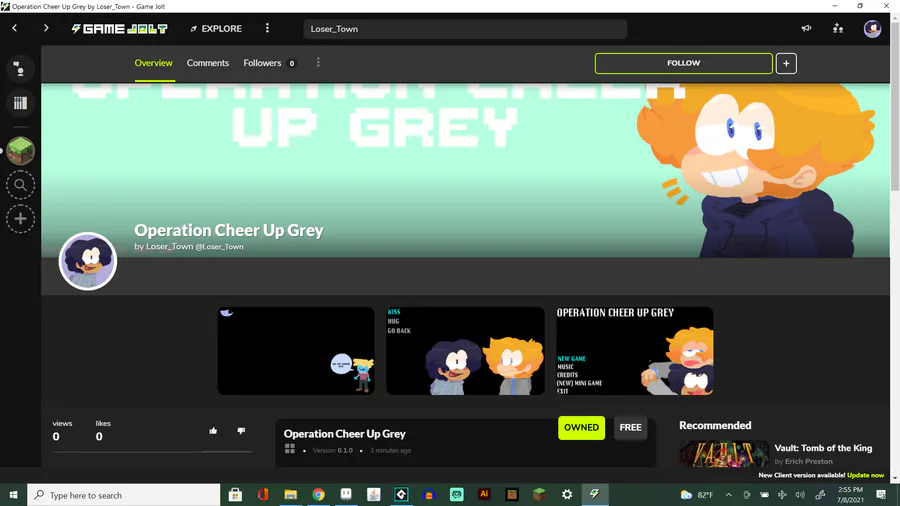Open the Windows notification center
The width and height of the screenshot is (900, 506).
tap(881, 495)
